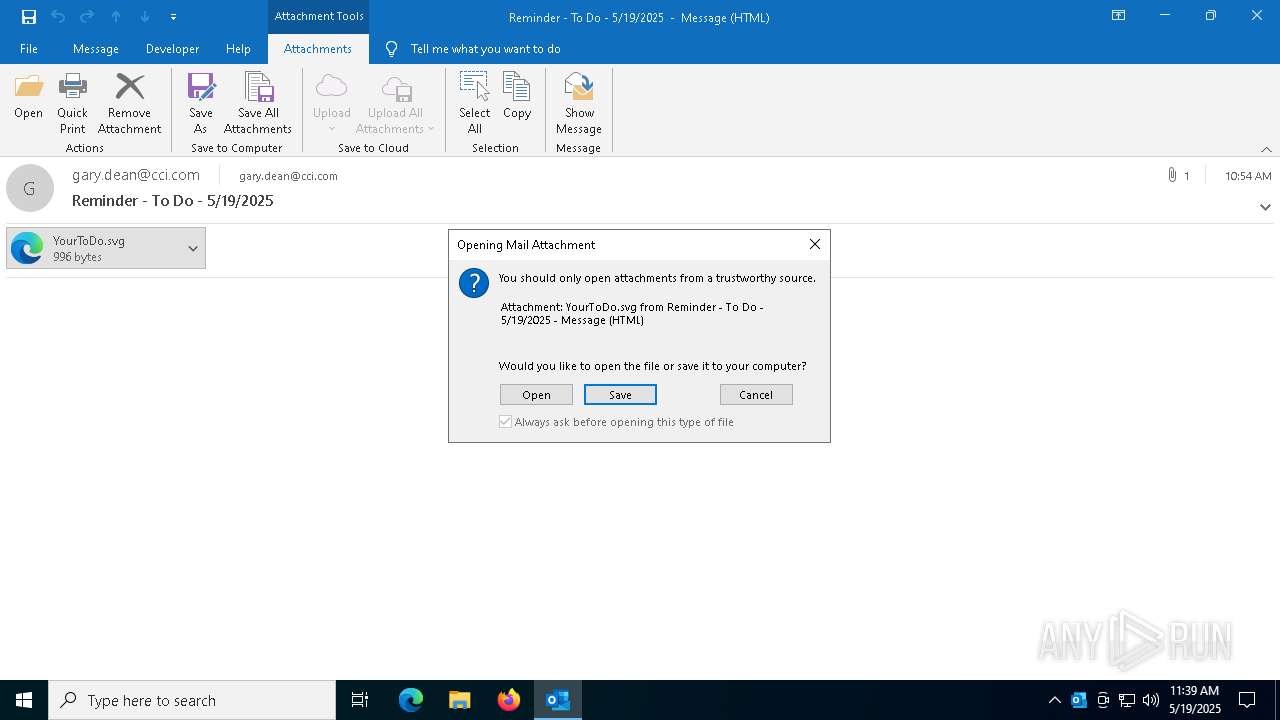This screenshot has height=720, width=1280.
Task: Open the File menu
Action: point(29,49)
